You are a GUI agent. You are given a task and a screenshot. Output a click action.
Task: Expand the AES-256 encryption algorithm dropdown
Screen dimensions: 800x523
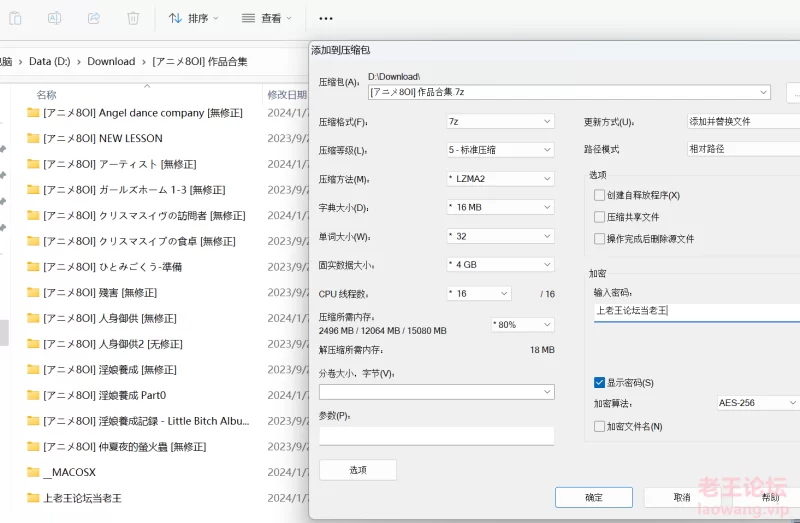click(x=757, y=403)
